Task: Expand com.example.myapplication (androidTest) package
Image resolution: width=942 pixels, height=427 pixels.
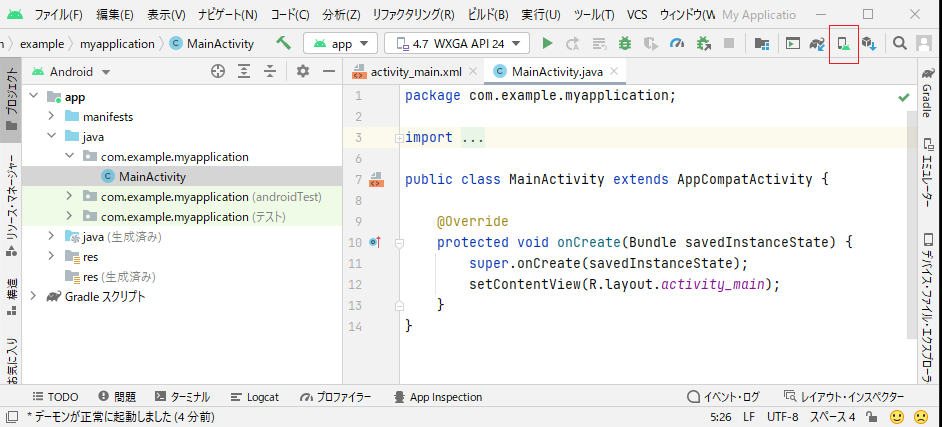Action: pyautogui.click(x=68, y=196)
